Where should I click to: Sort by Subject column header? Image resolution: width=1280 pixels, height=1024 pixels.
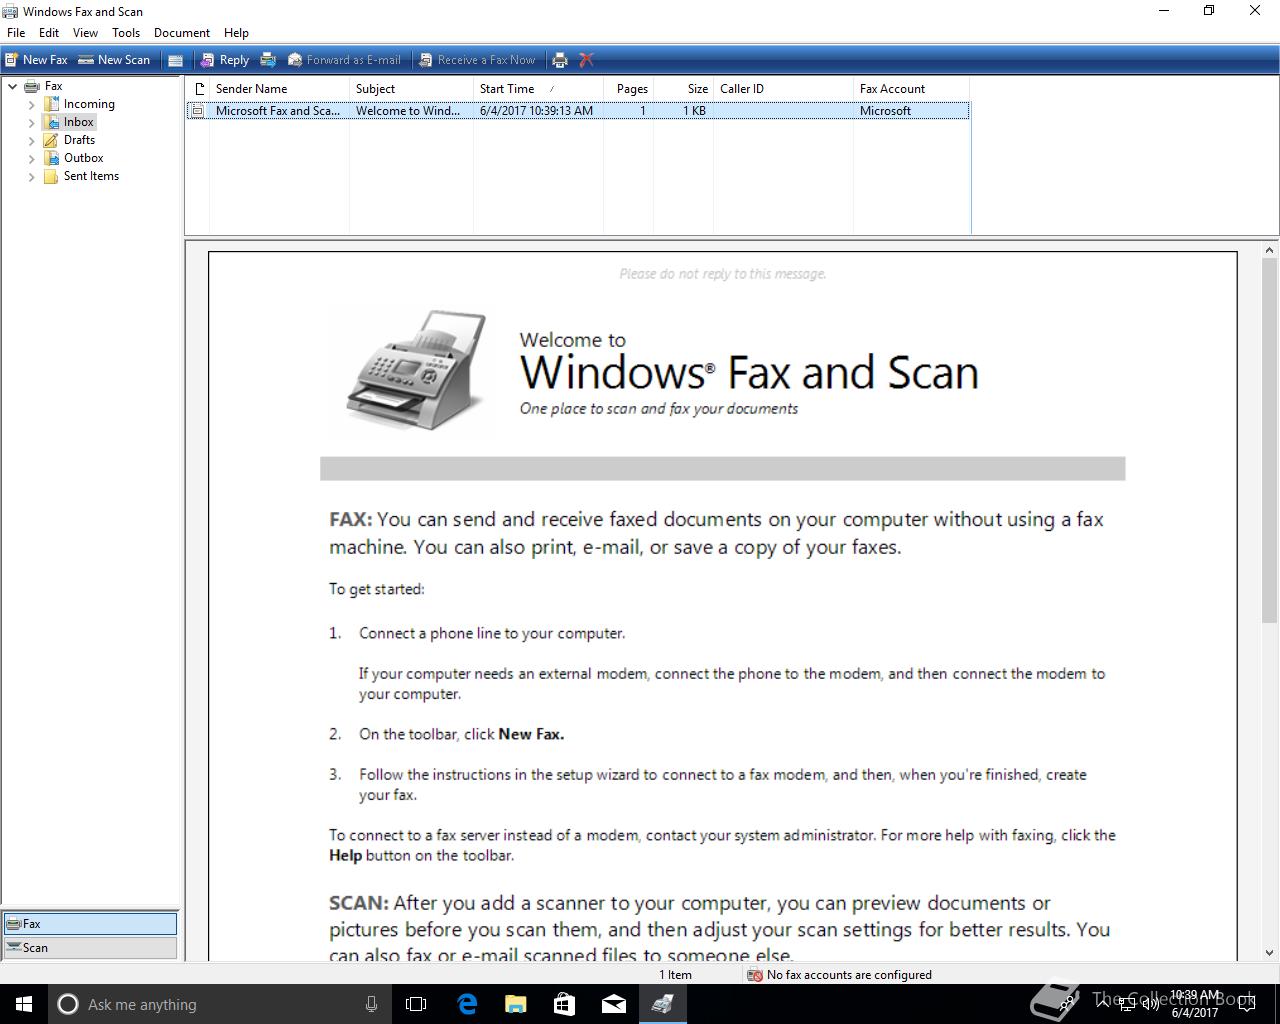click(x=411, y=89)
